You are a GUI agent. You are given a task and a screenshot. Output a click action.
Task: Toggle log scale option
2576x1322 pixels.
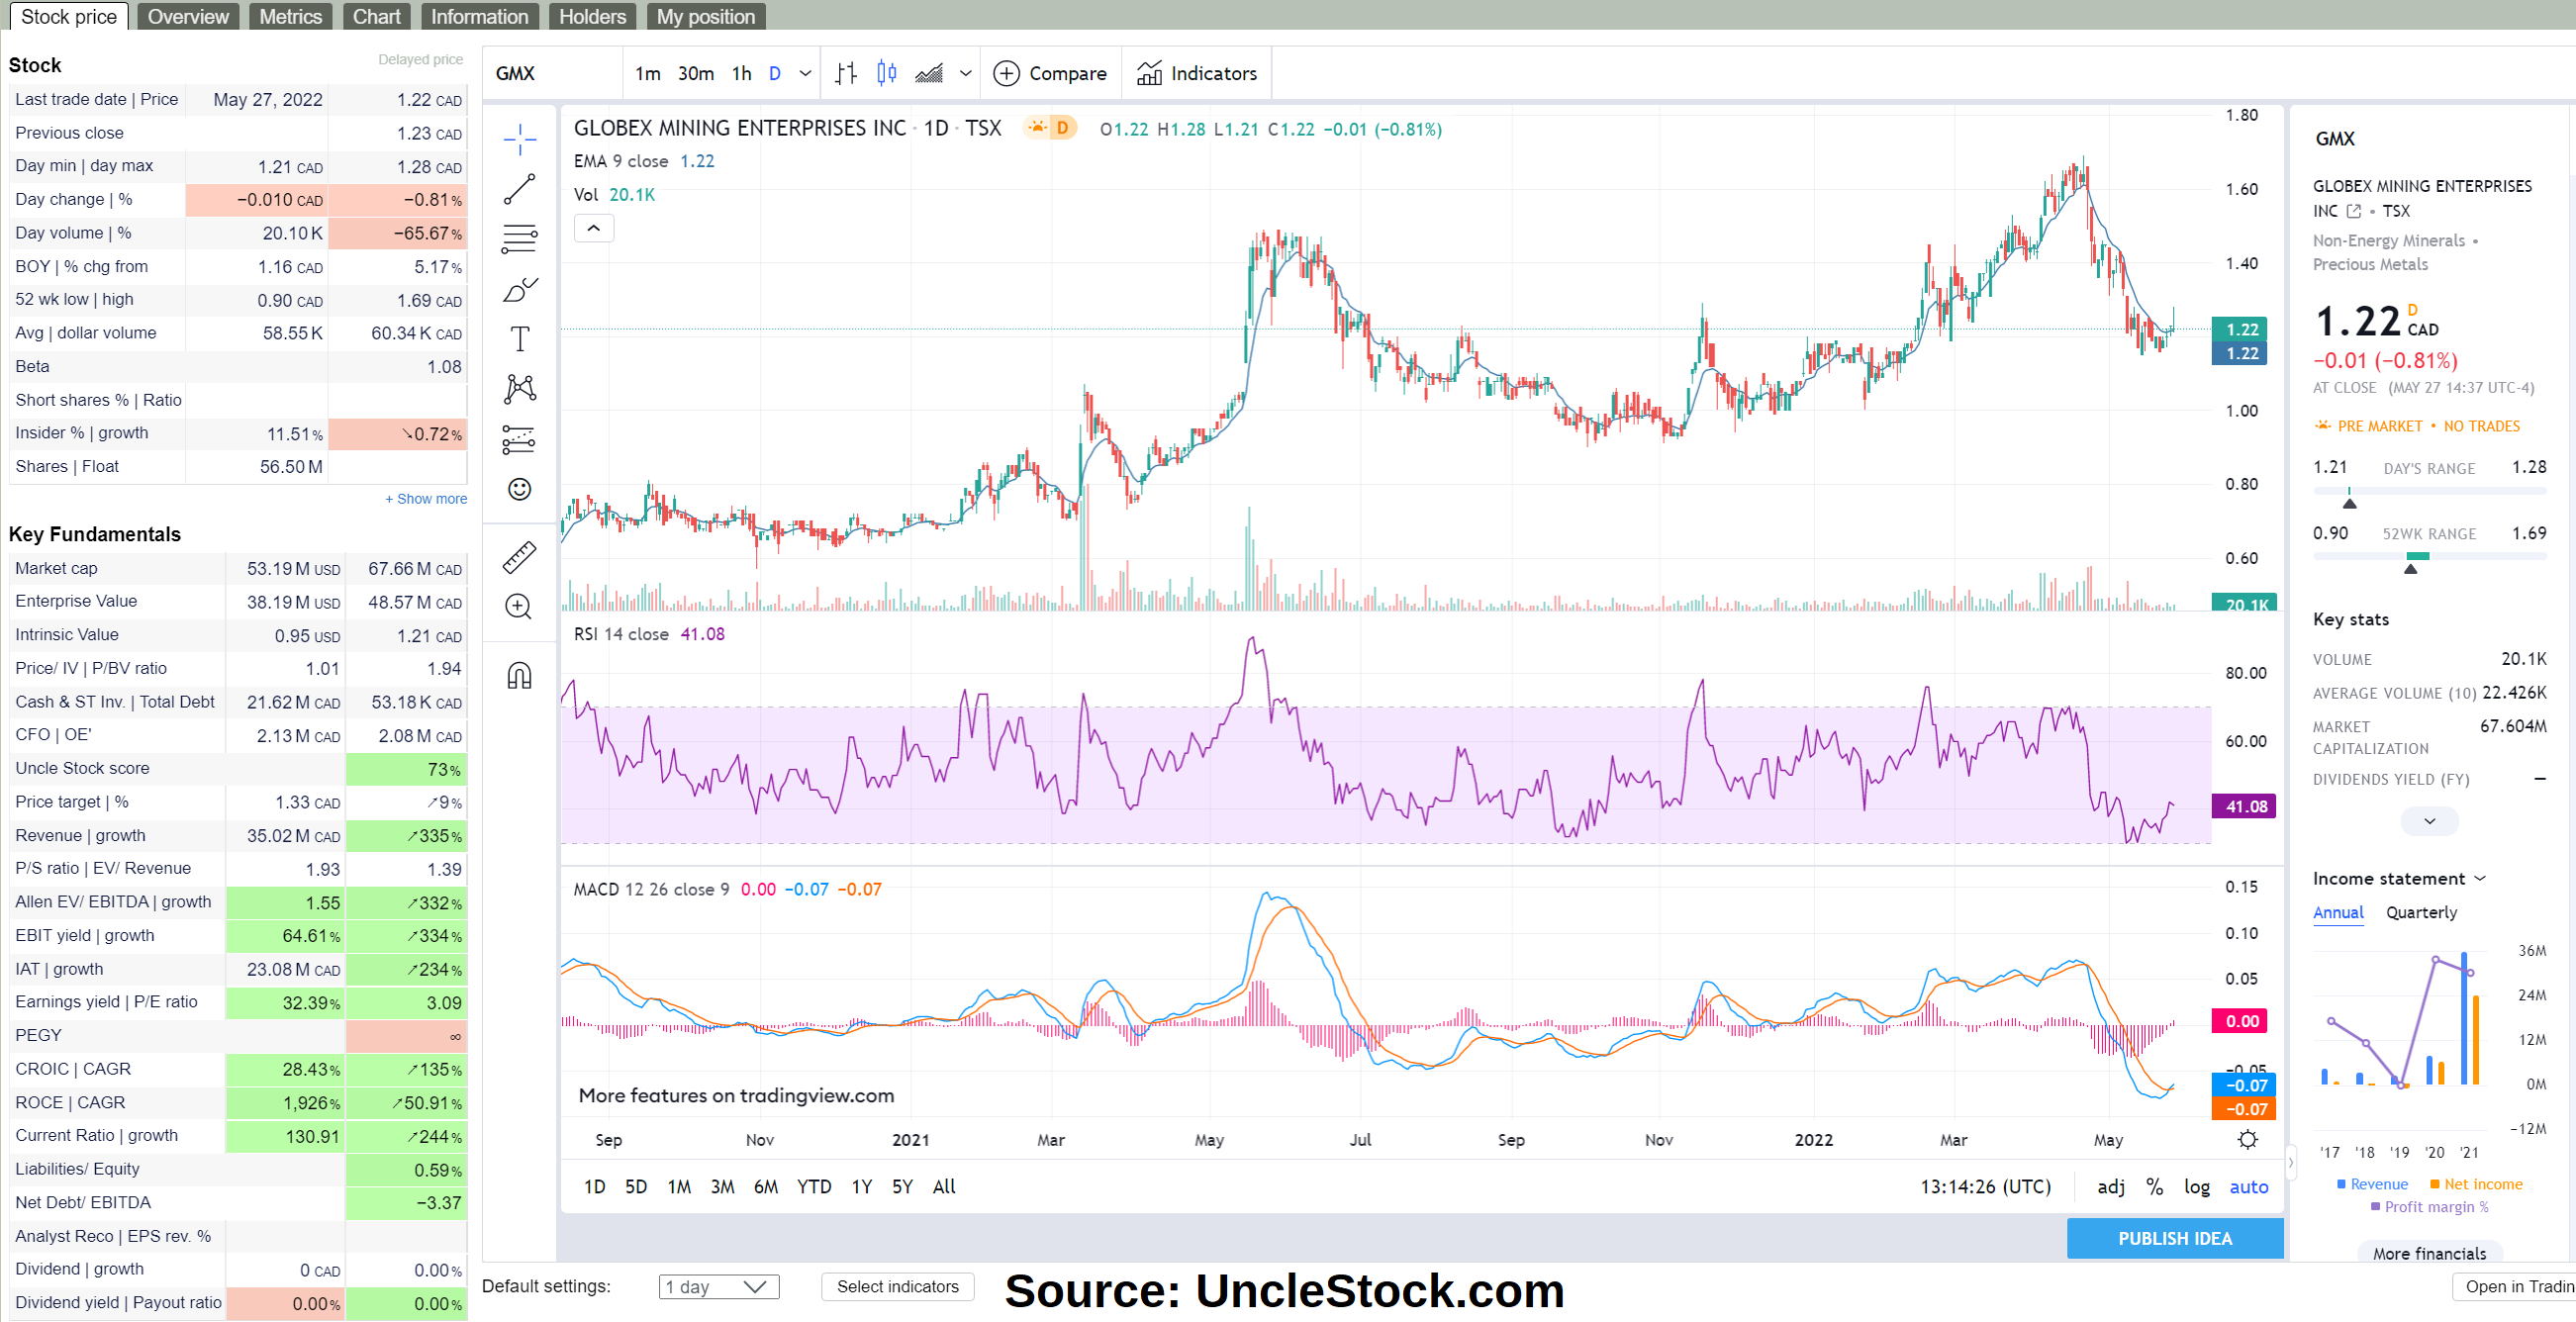tap(2197, 1187)
